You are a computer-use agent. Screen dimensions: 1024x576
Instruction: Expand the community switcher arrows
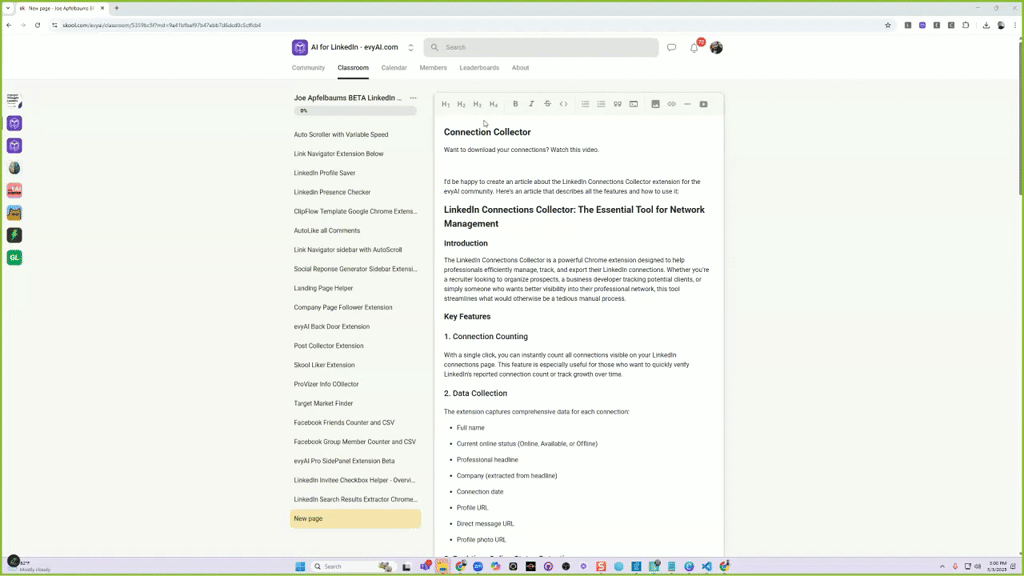click(411, 48)
